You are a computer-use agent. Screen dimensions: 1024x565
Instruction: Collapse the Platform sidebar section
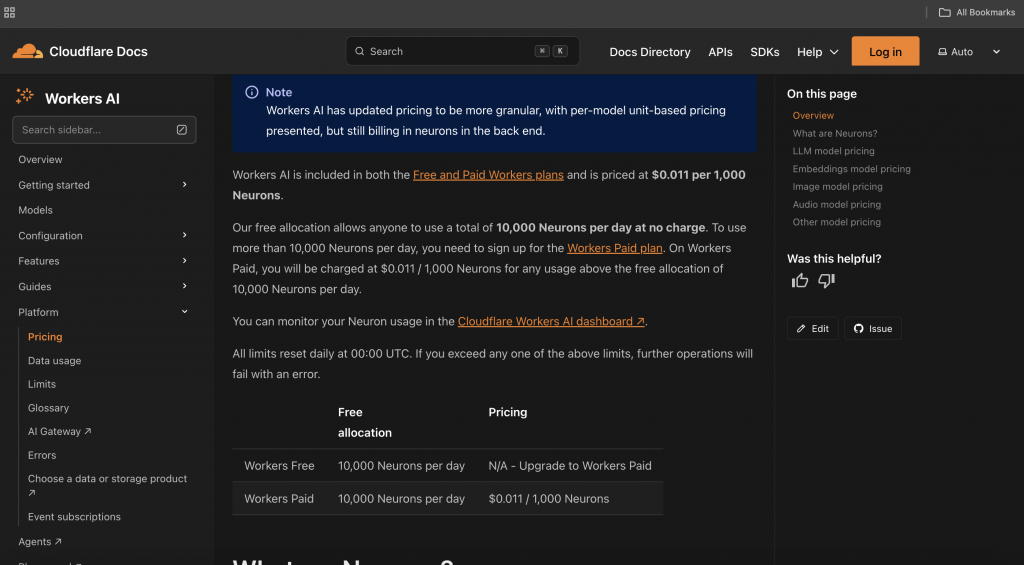184,312
